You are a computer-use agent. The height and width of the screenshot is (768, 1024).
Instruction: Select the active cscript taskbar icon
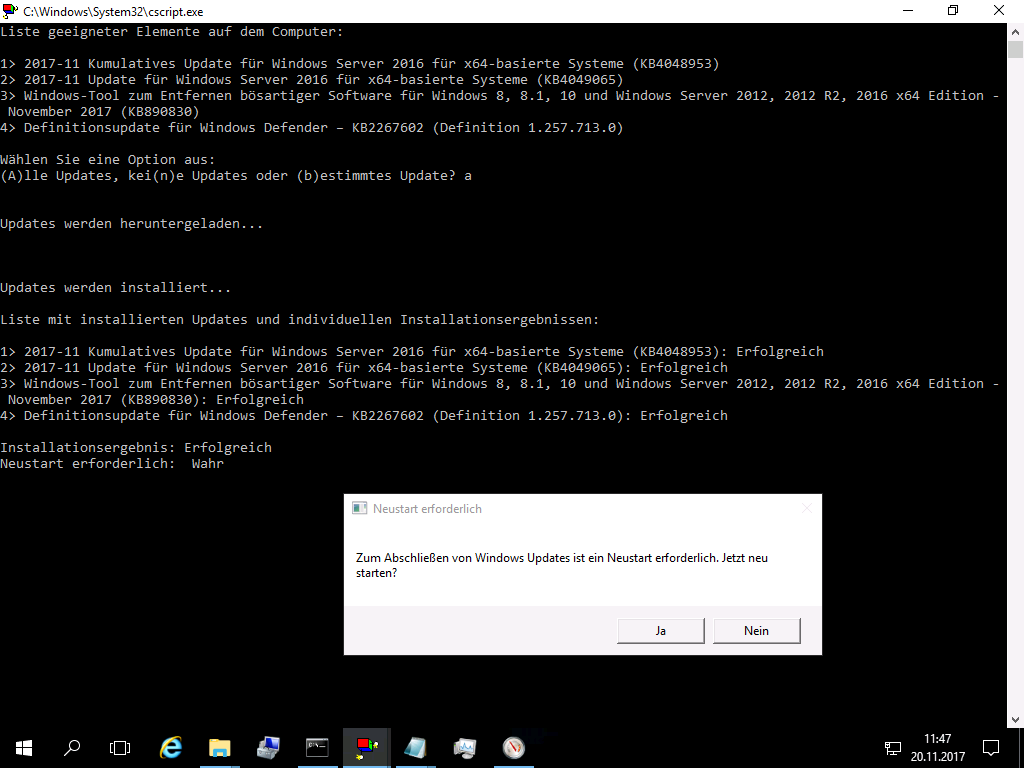pos(366,747)
